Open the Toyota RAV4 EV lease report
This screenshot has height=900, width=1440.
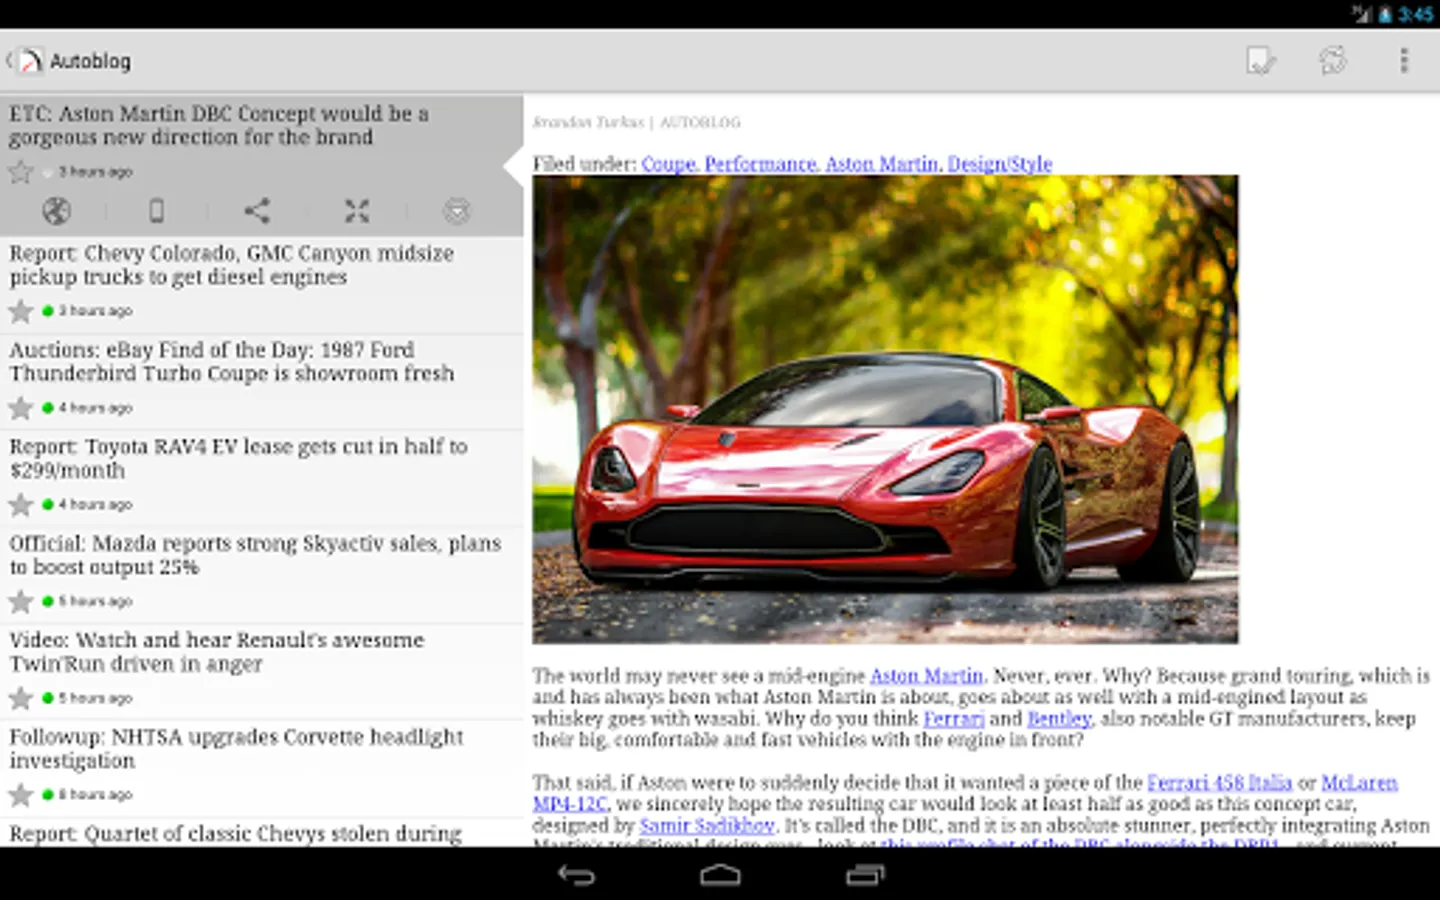(x=261, y=479)
